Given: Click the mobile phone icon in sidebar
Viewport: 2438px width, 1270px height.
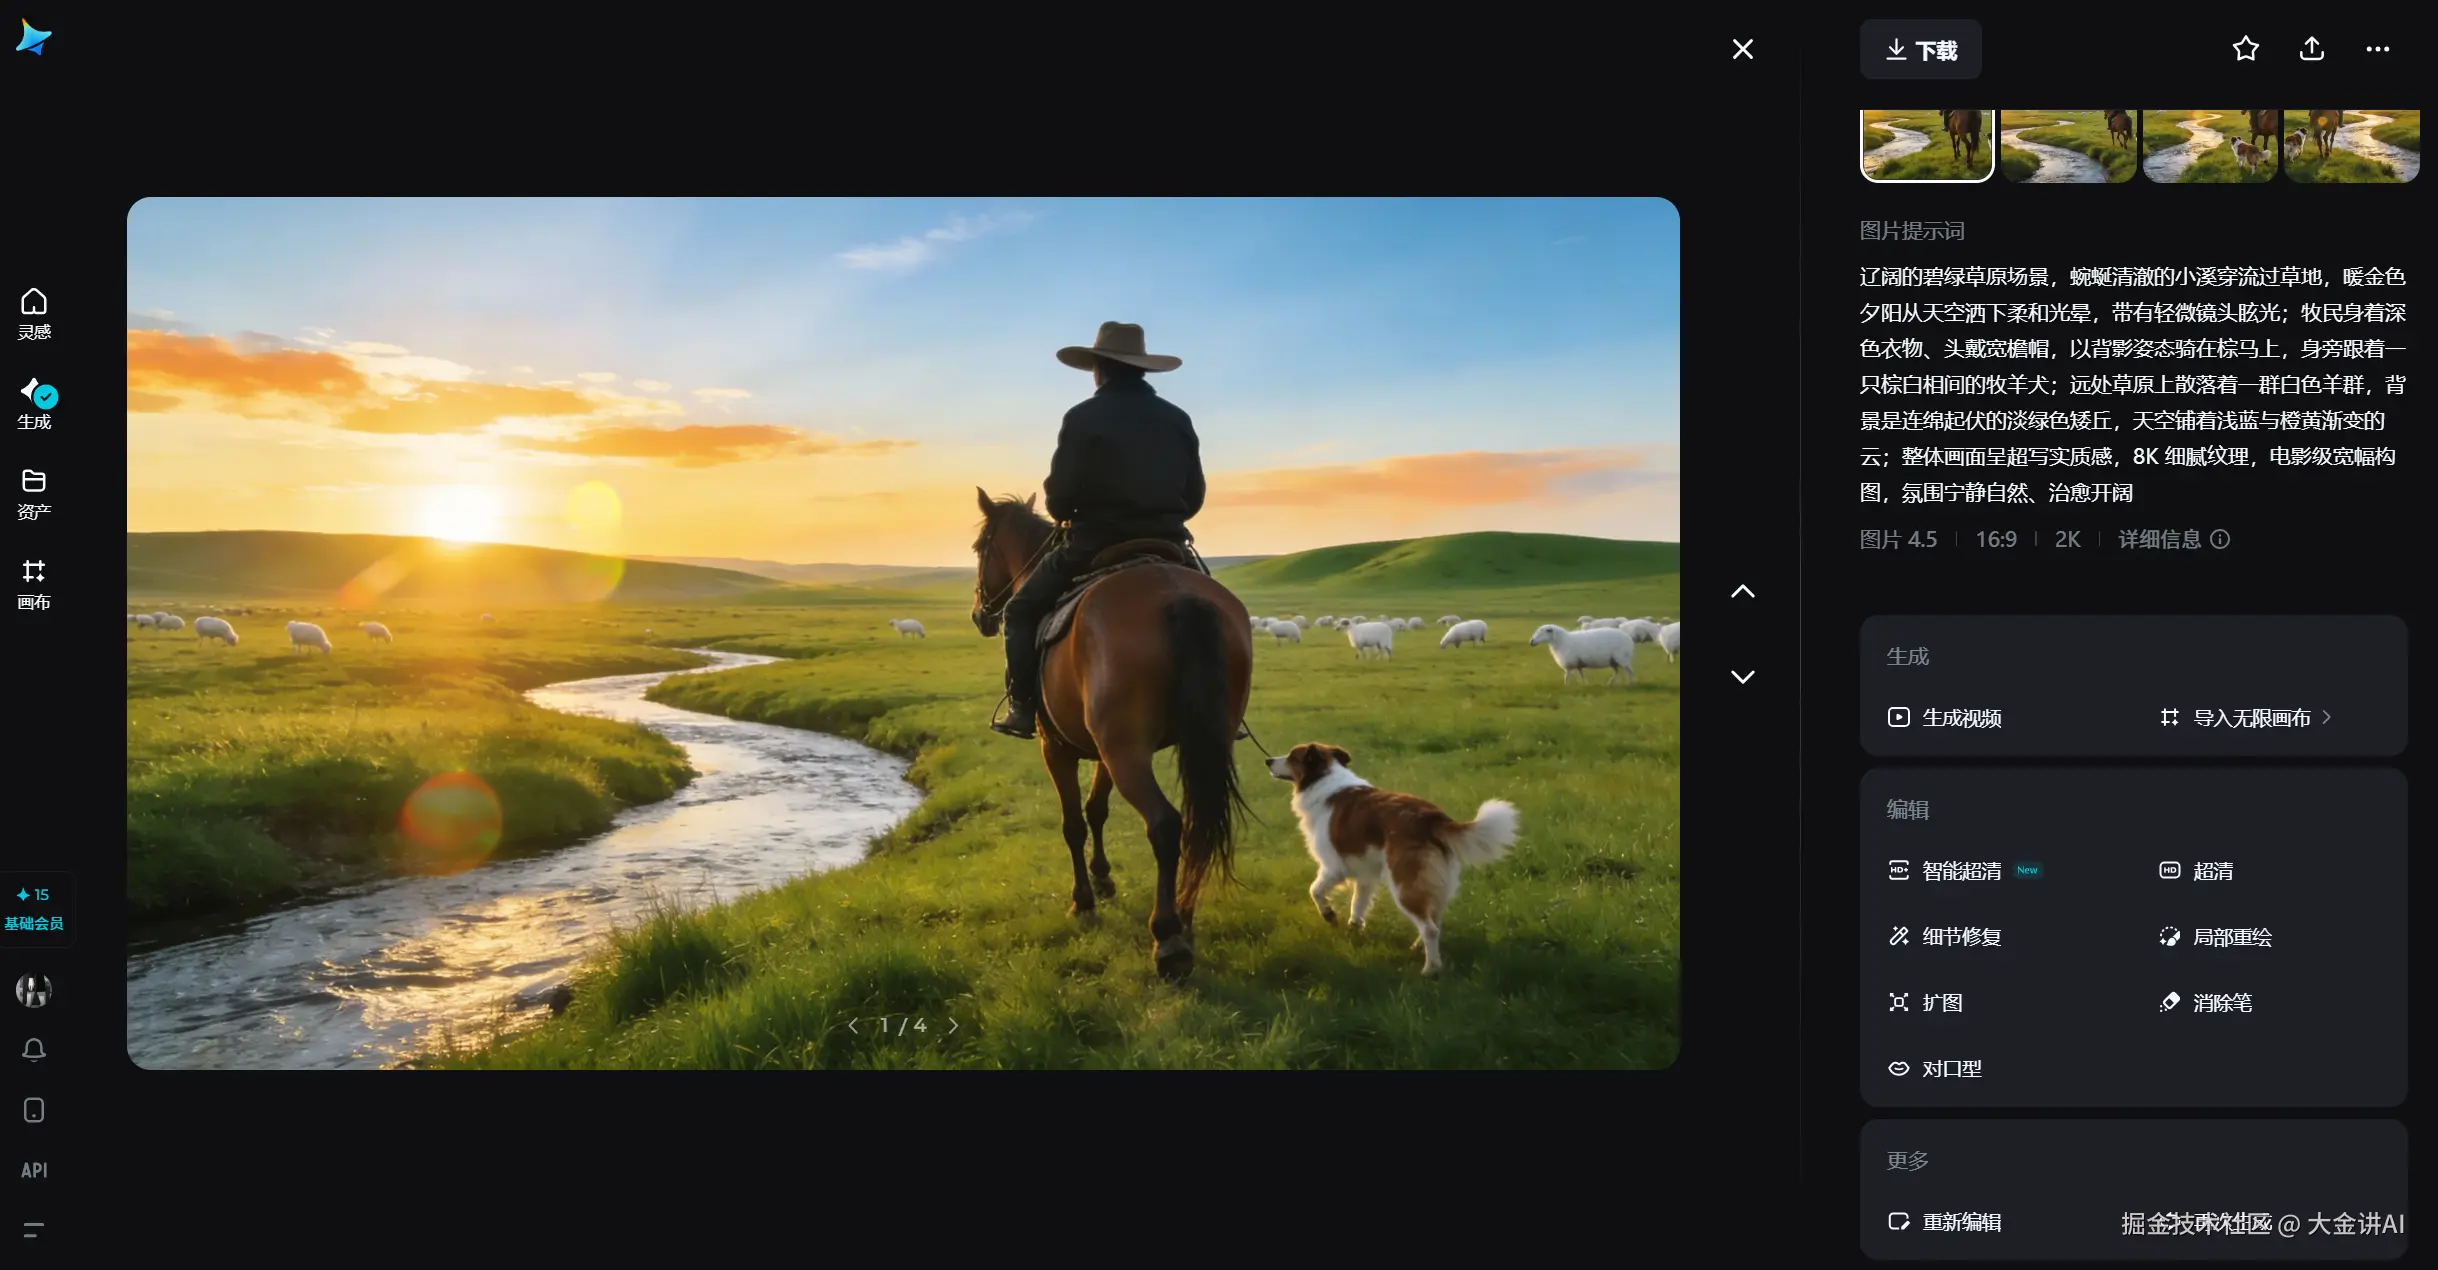Looking at the screenshot, I should (x=34, y=1110).
